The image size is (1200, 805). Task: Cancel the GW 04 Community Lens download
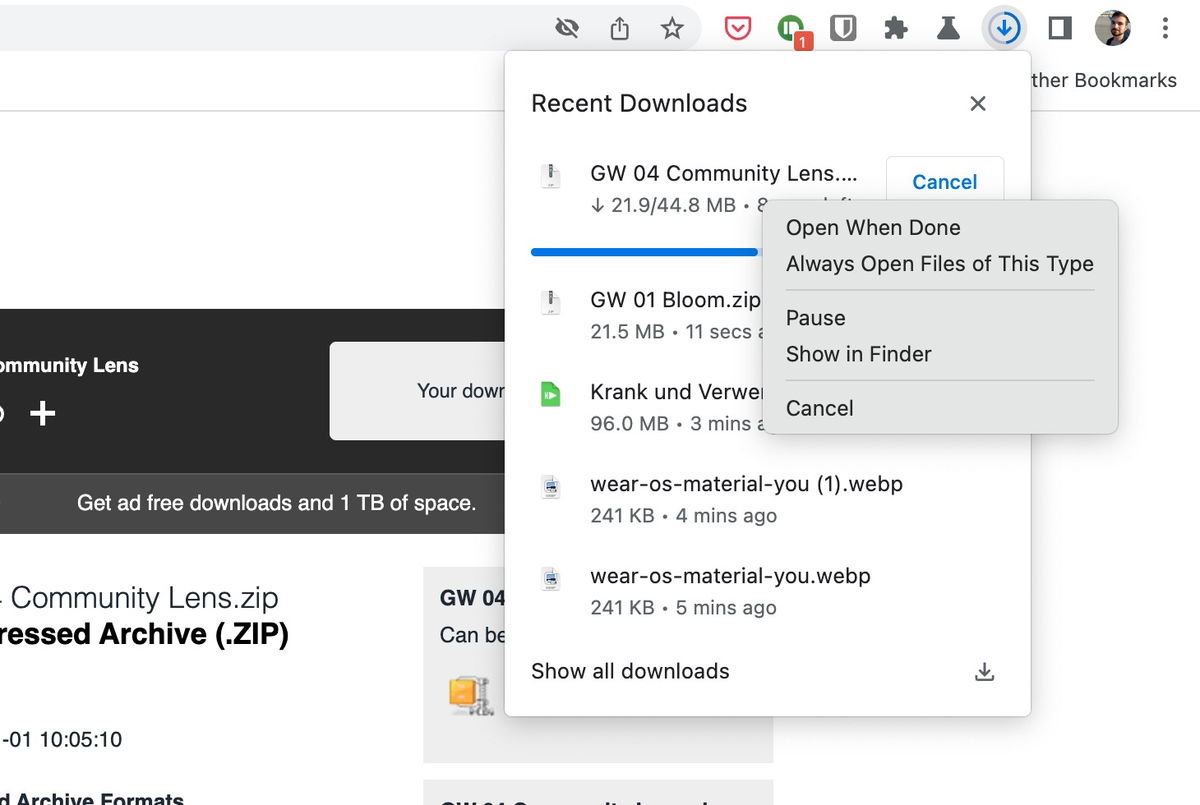tap(943, 181)
